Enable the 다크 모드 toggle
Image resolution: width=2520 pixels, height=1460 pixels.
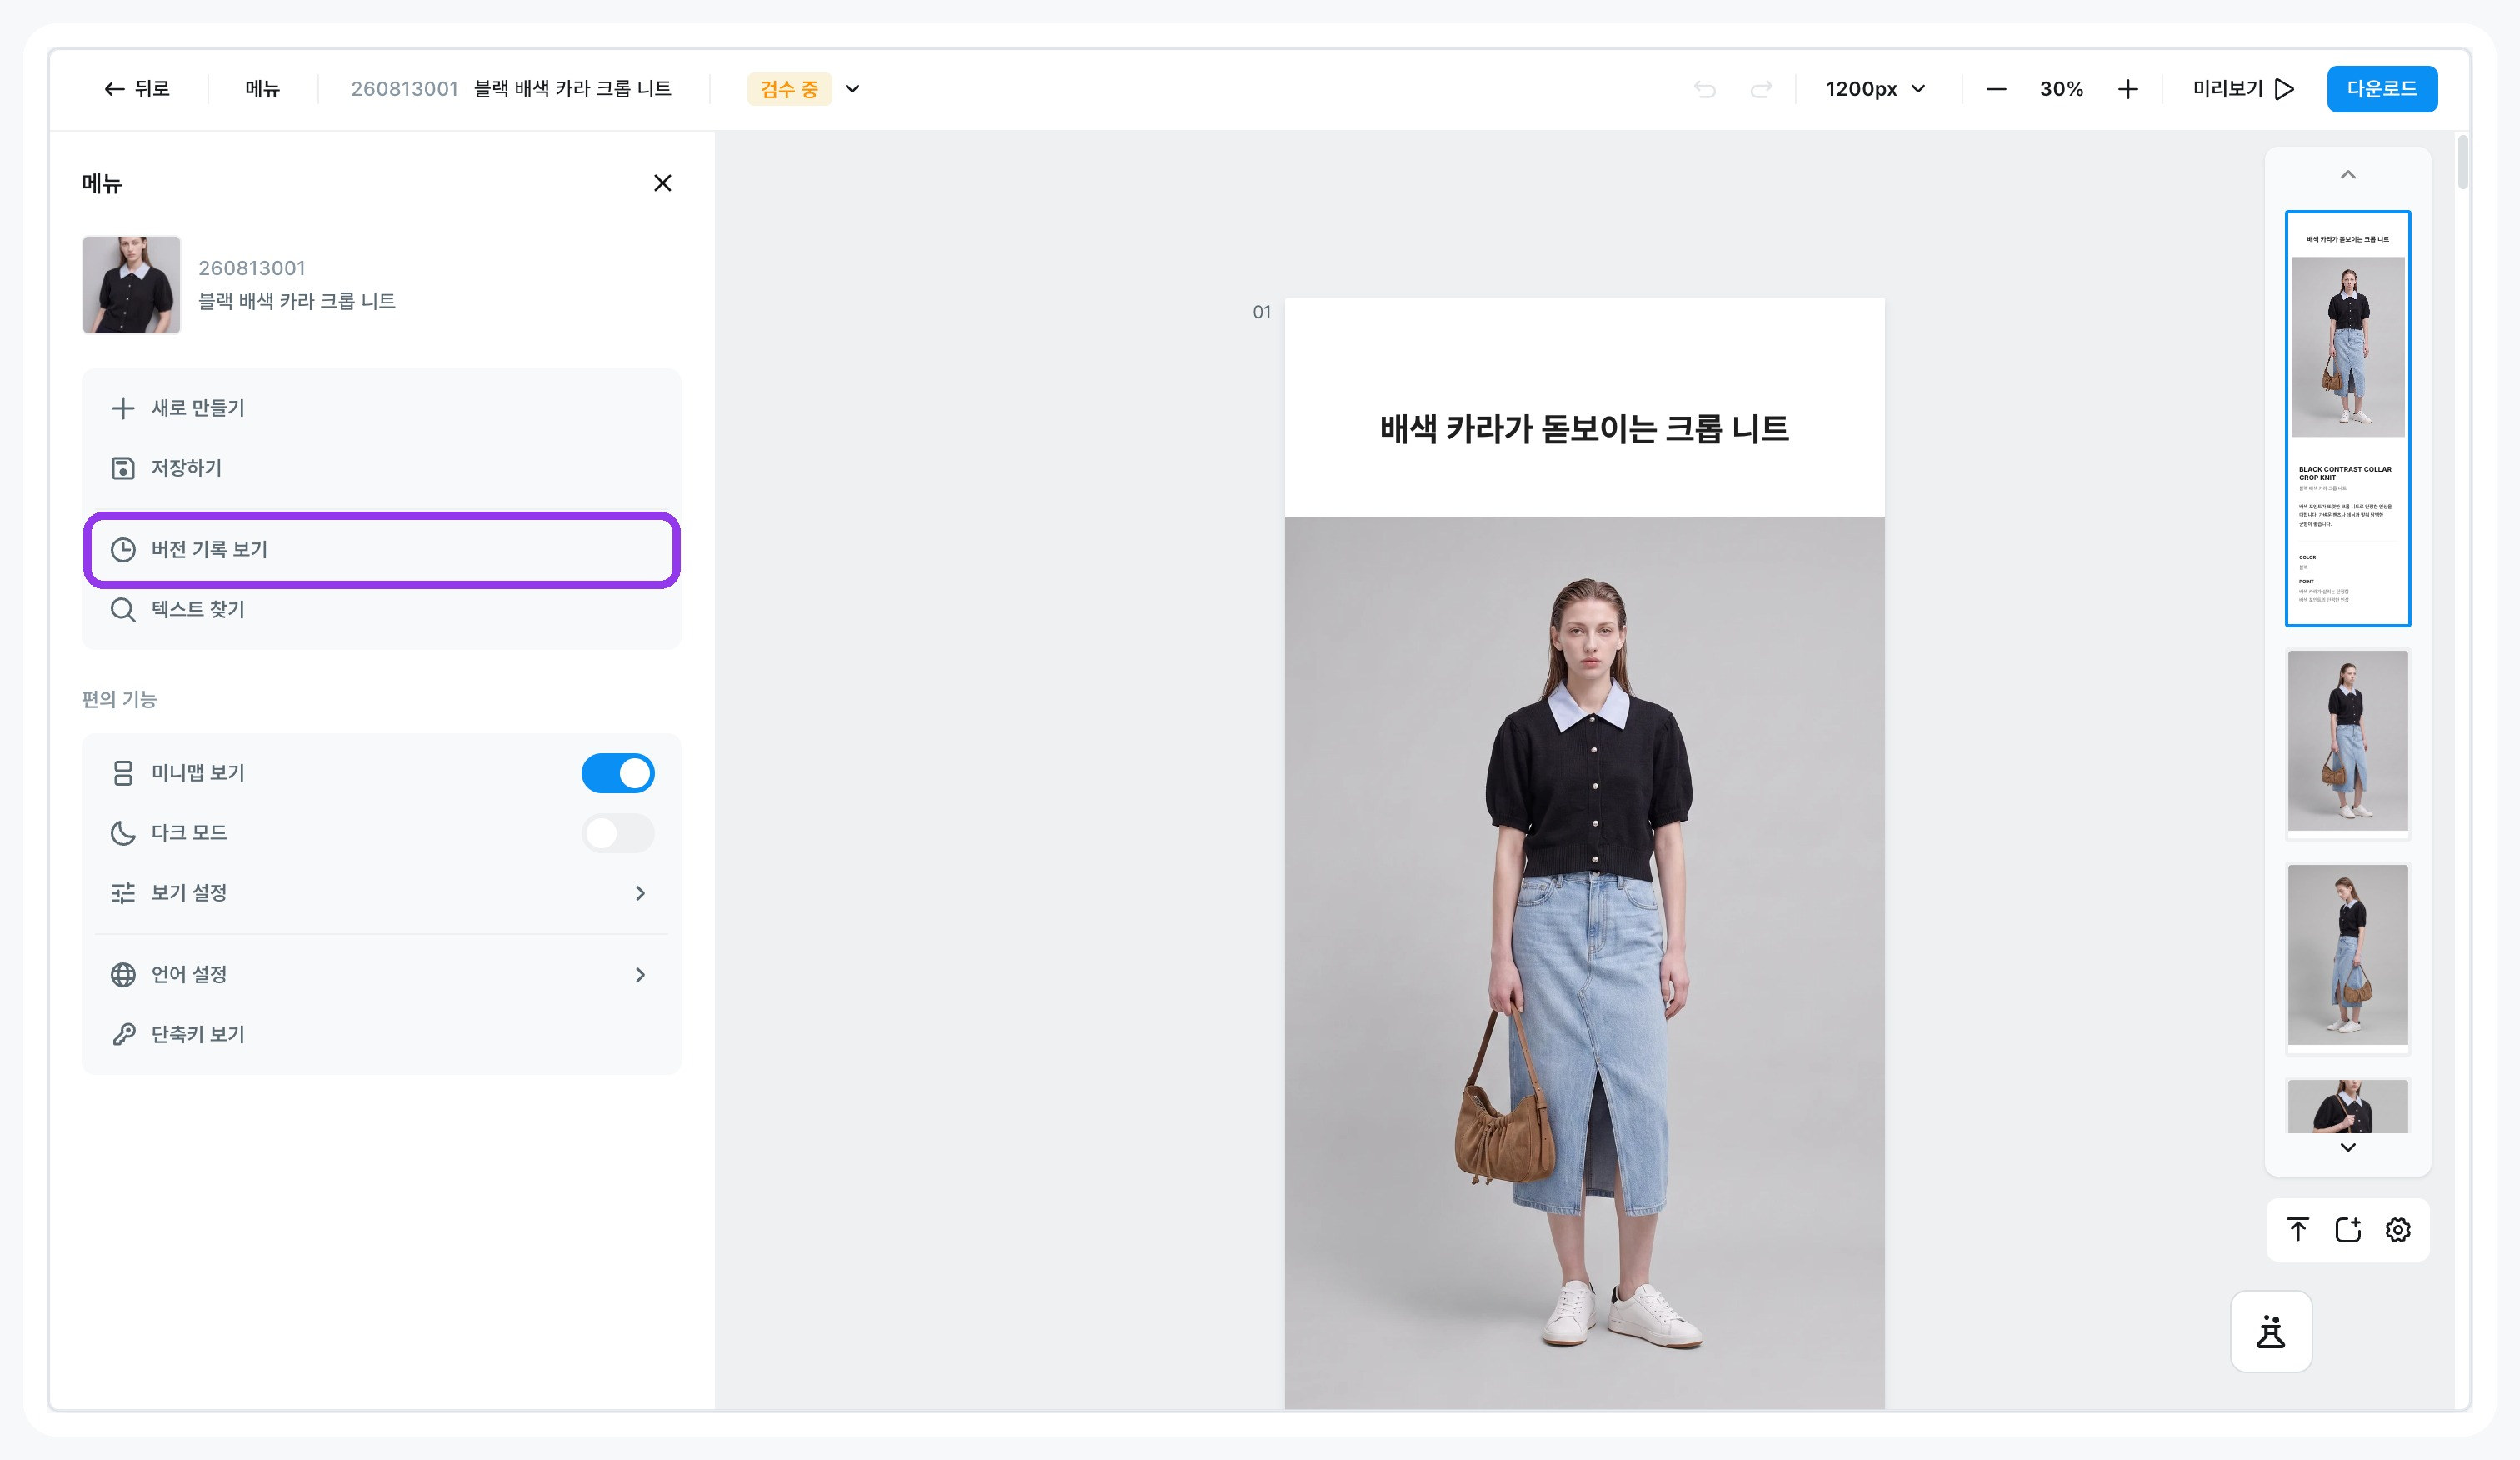[618, 833]
